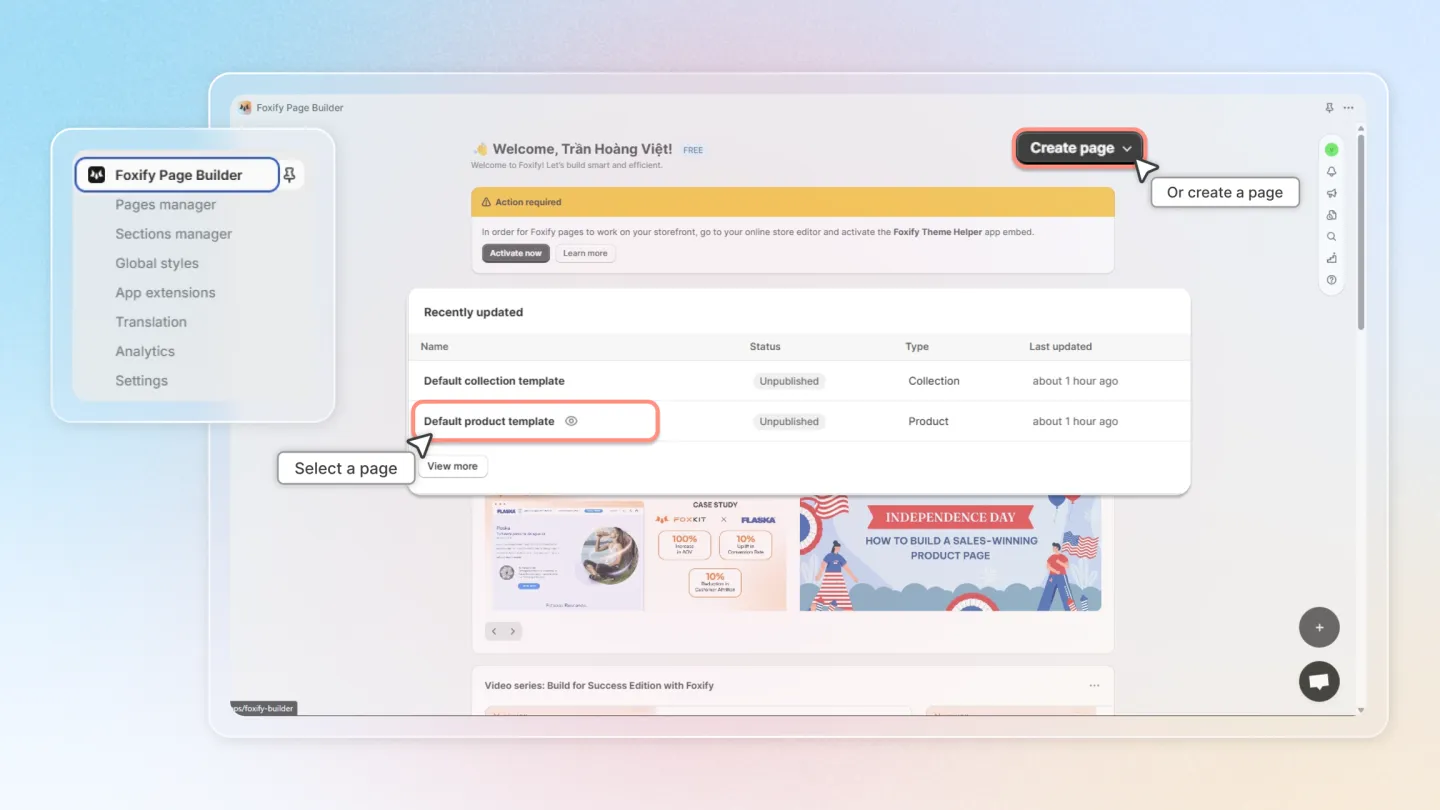Viewport: 1440px width, 810px height.
Task: Click the pin icon in the app header
Action: coord(1329,108)
